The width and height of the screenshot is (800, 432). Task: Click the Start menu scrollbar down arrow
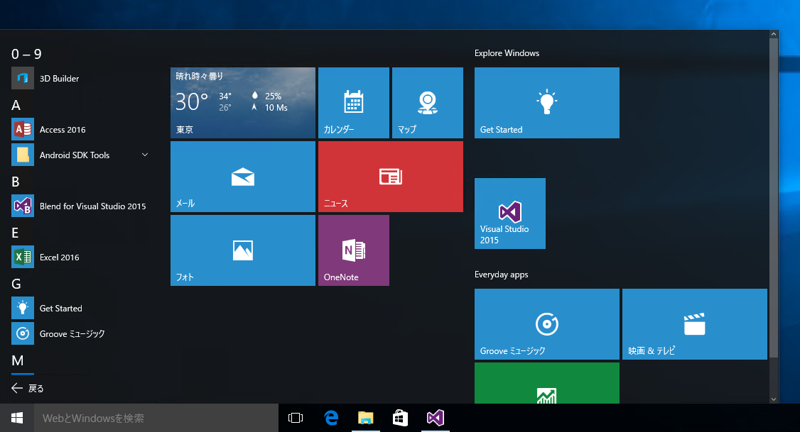click(x=773, y=399)
